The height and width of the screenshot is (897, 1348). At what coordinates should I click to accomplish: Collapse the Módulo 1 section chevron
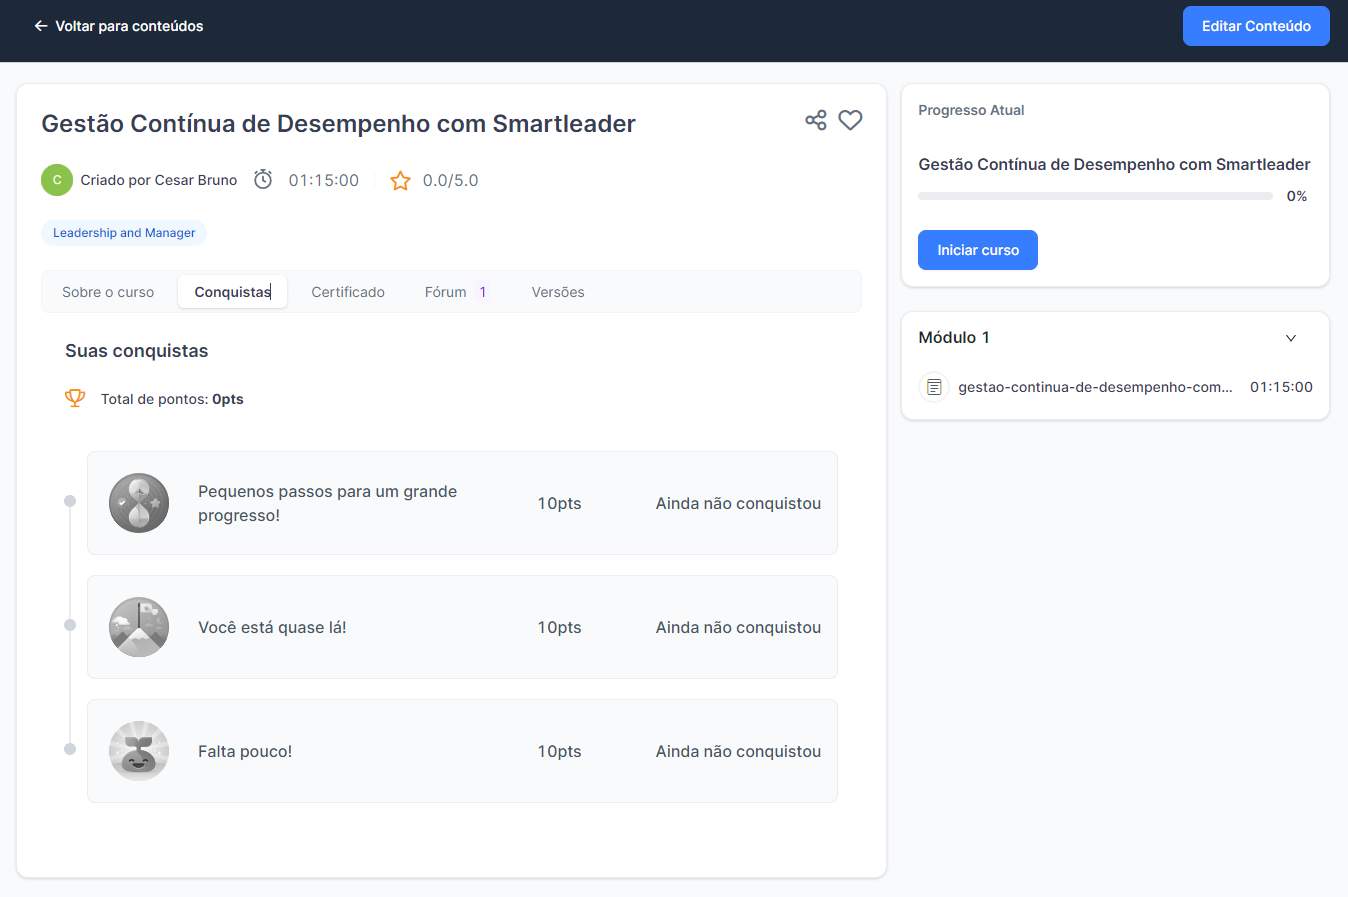[1291, 338]
